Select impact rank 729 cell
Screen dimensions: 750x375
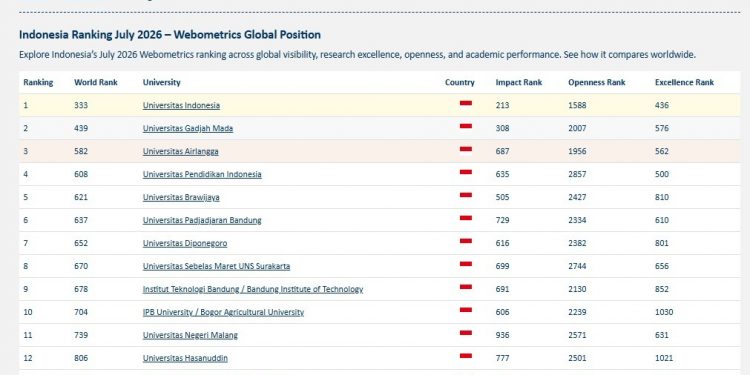502,220
